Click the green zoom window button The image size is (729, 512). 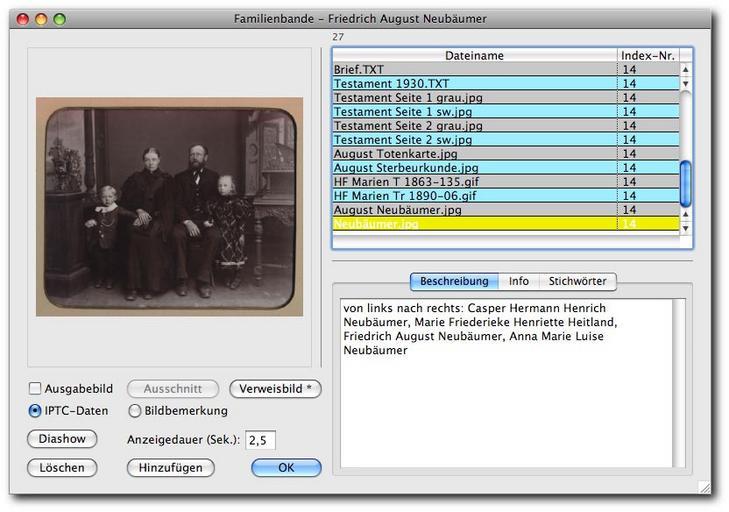[x=60, y=19]
